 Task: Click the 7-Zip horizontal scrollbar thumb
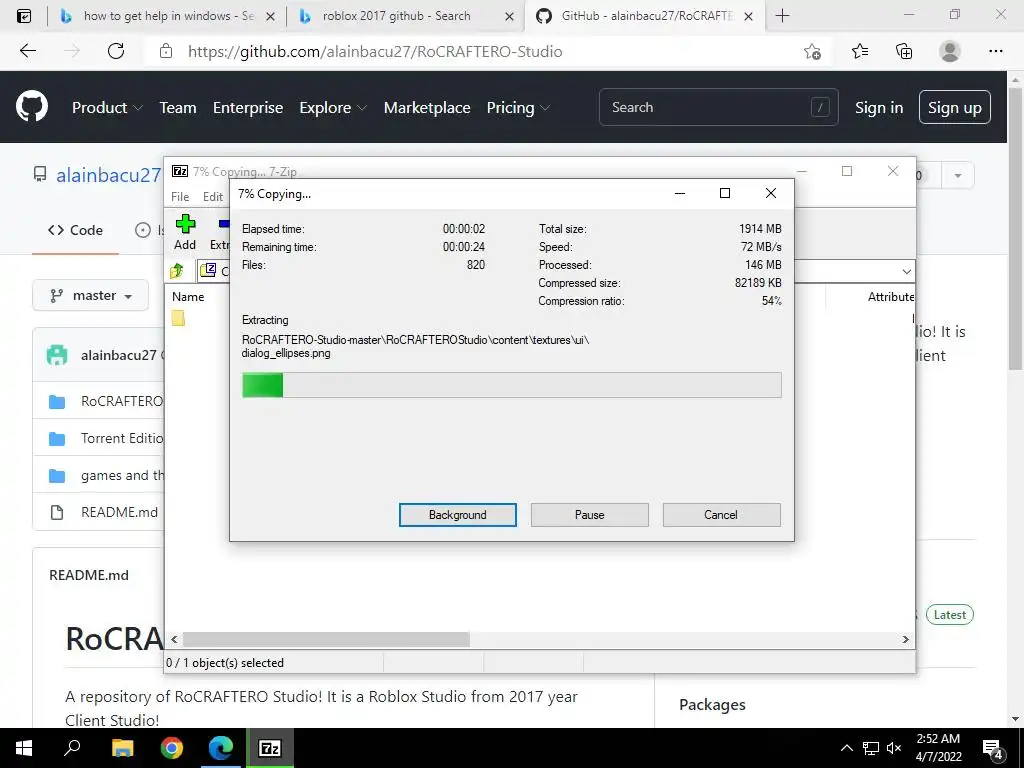point(326,639)
